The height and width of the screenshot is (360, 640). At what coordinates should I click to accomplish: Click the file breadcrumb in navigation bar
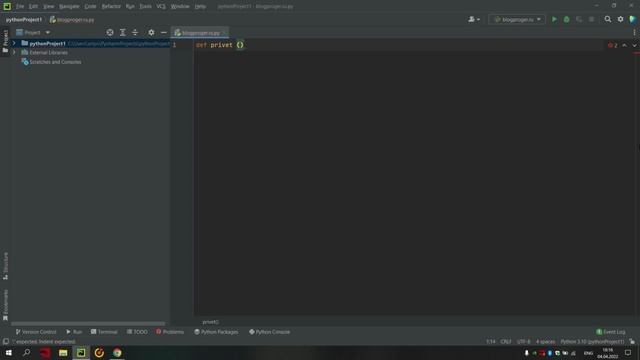[x=72, y=20]
